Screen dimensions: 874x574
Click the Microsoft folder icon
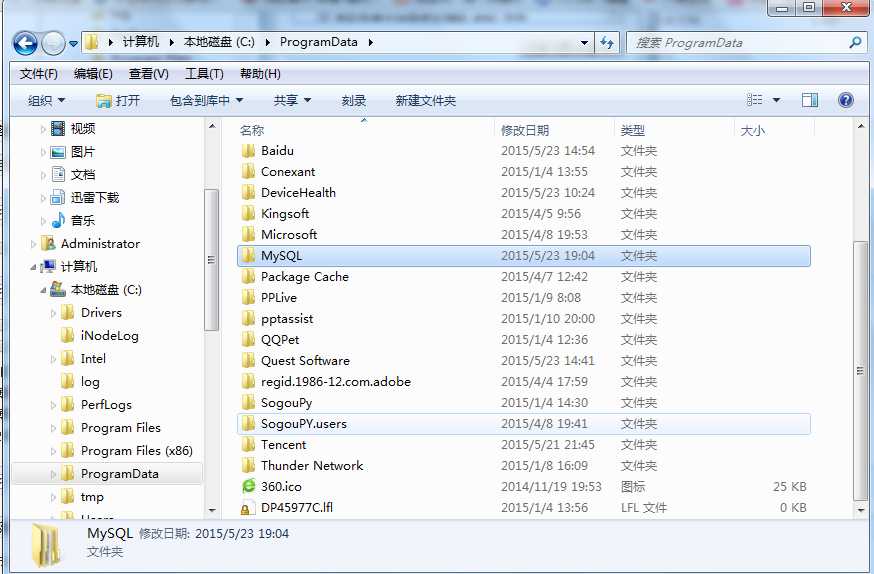(x=249, y=235)
